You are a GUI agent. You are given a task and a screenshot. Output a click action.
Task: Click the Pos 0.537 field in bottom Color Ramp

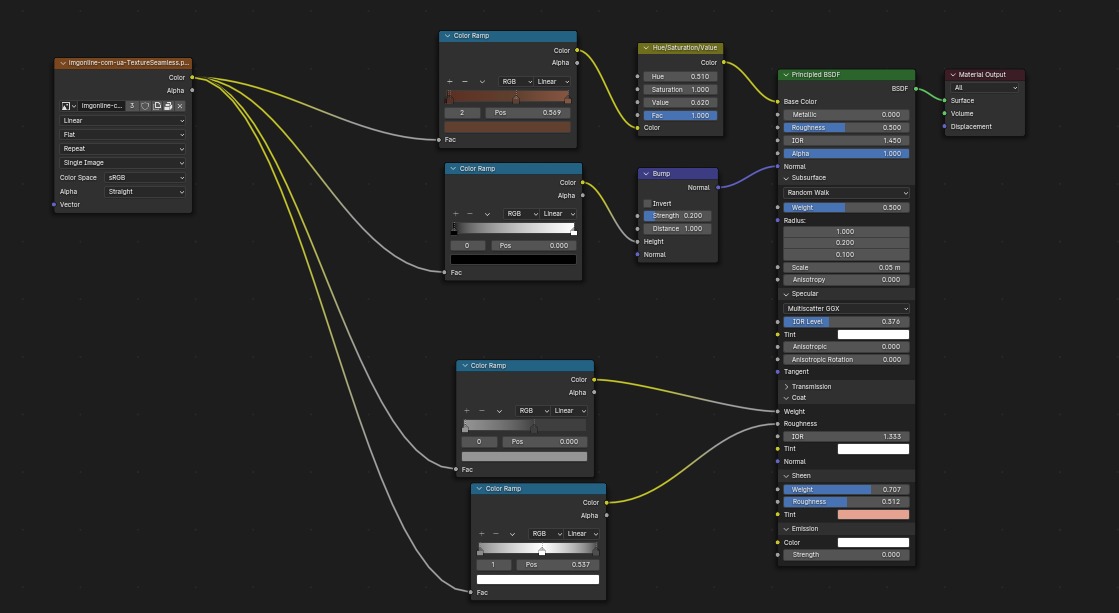[x=557, y=564]
